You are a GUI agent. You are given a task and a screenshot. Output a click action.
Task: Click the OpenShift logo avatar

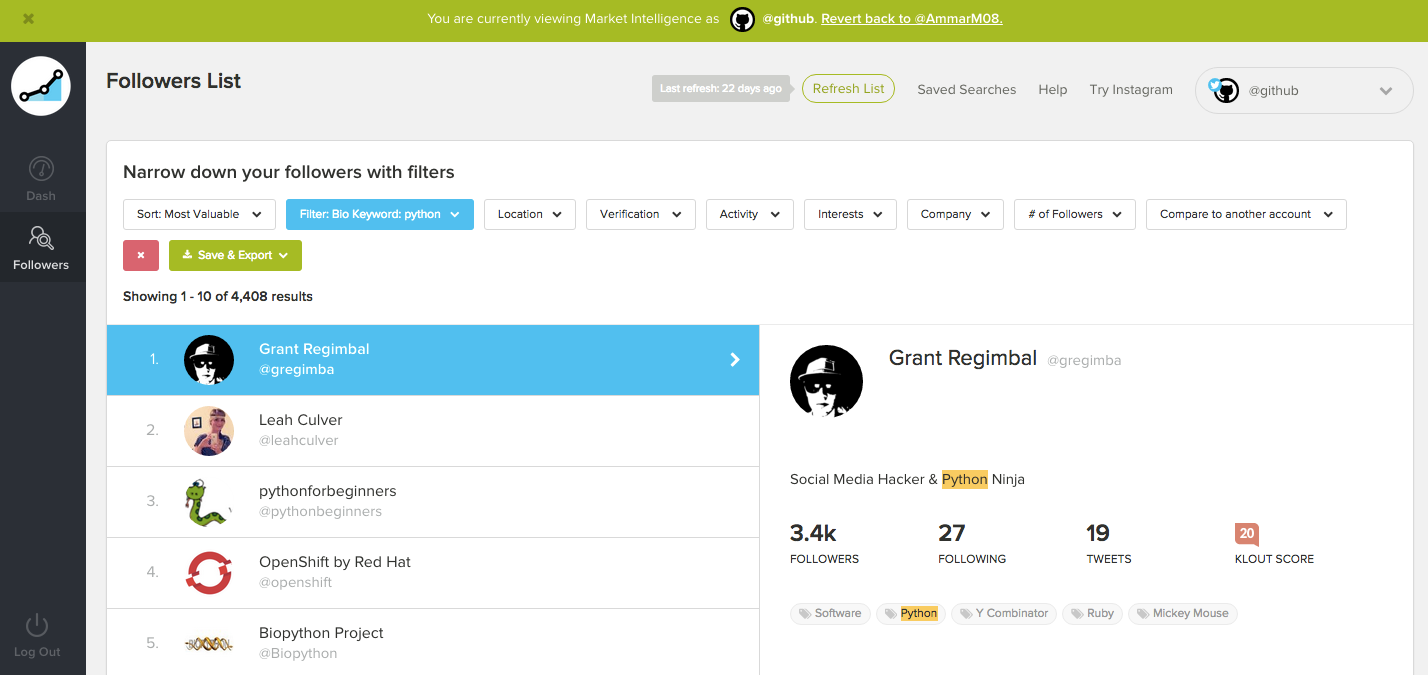(x=209, y=573)
